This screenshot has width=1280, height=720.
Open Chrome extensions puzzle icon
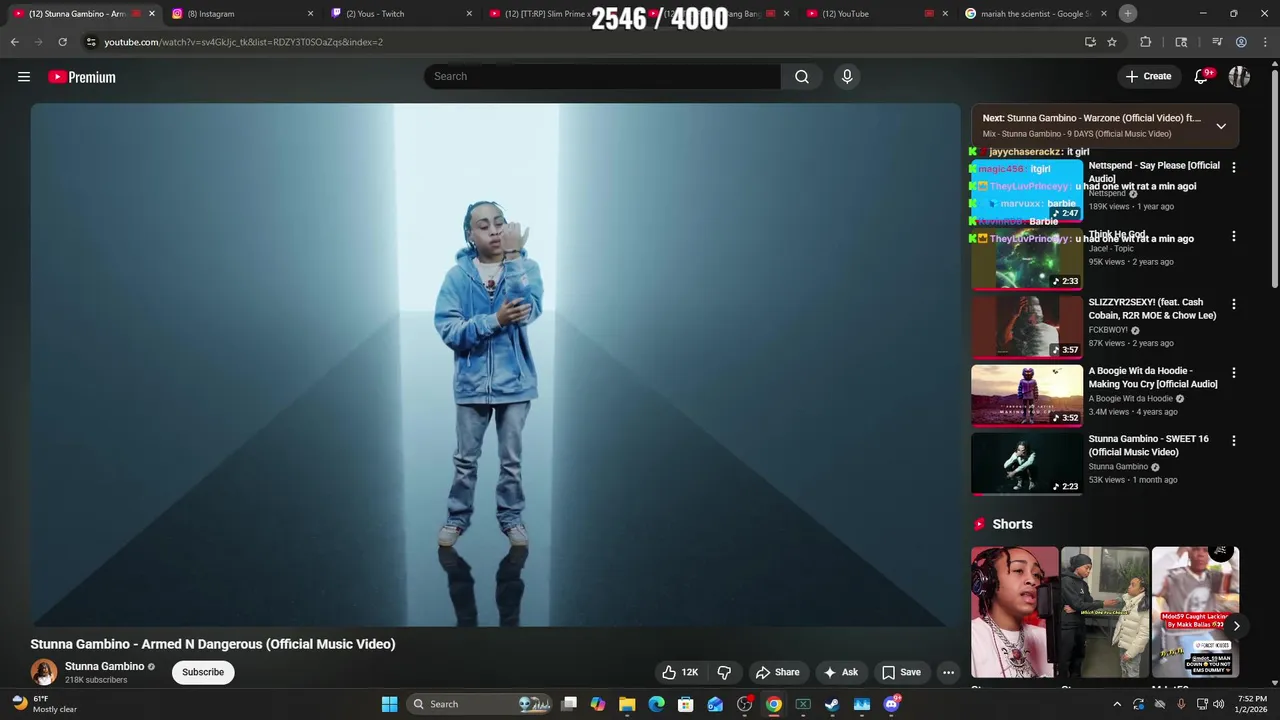[1146, 42]
